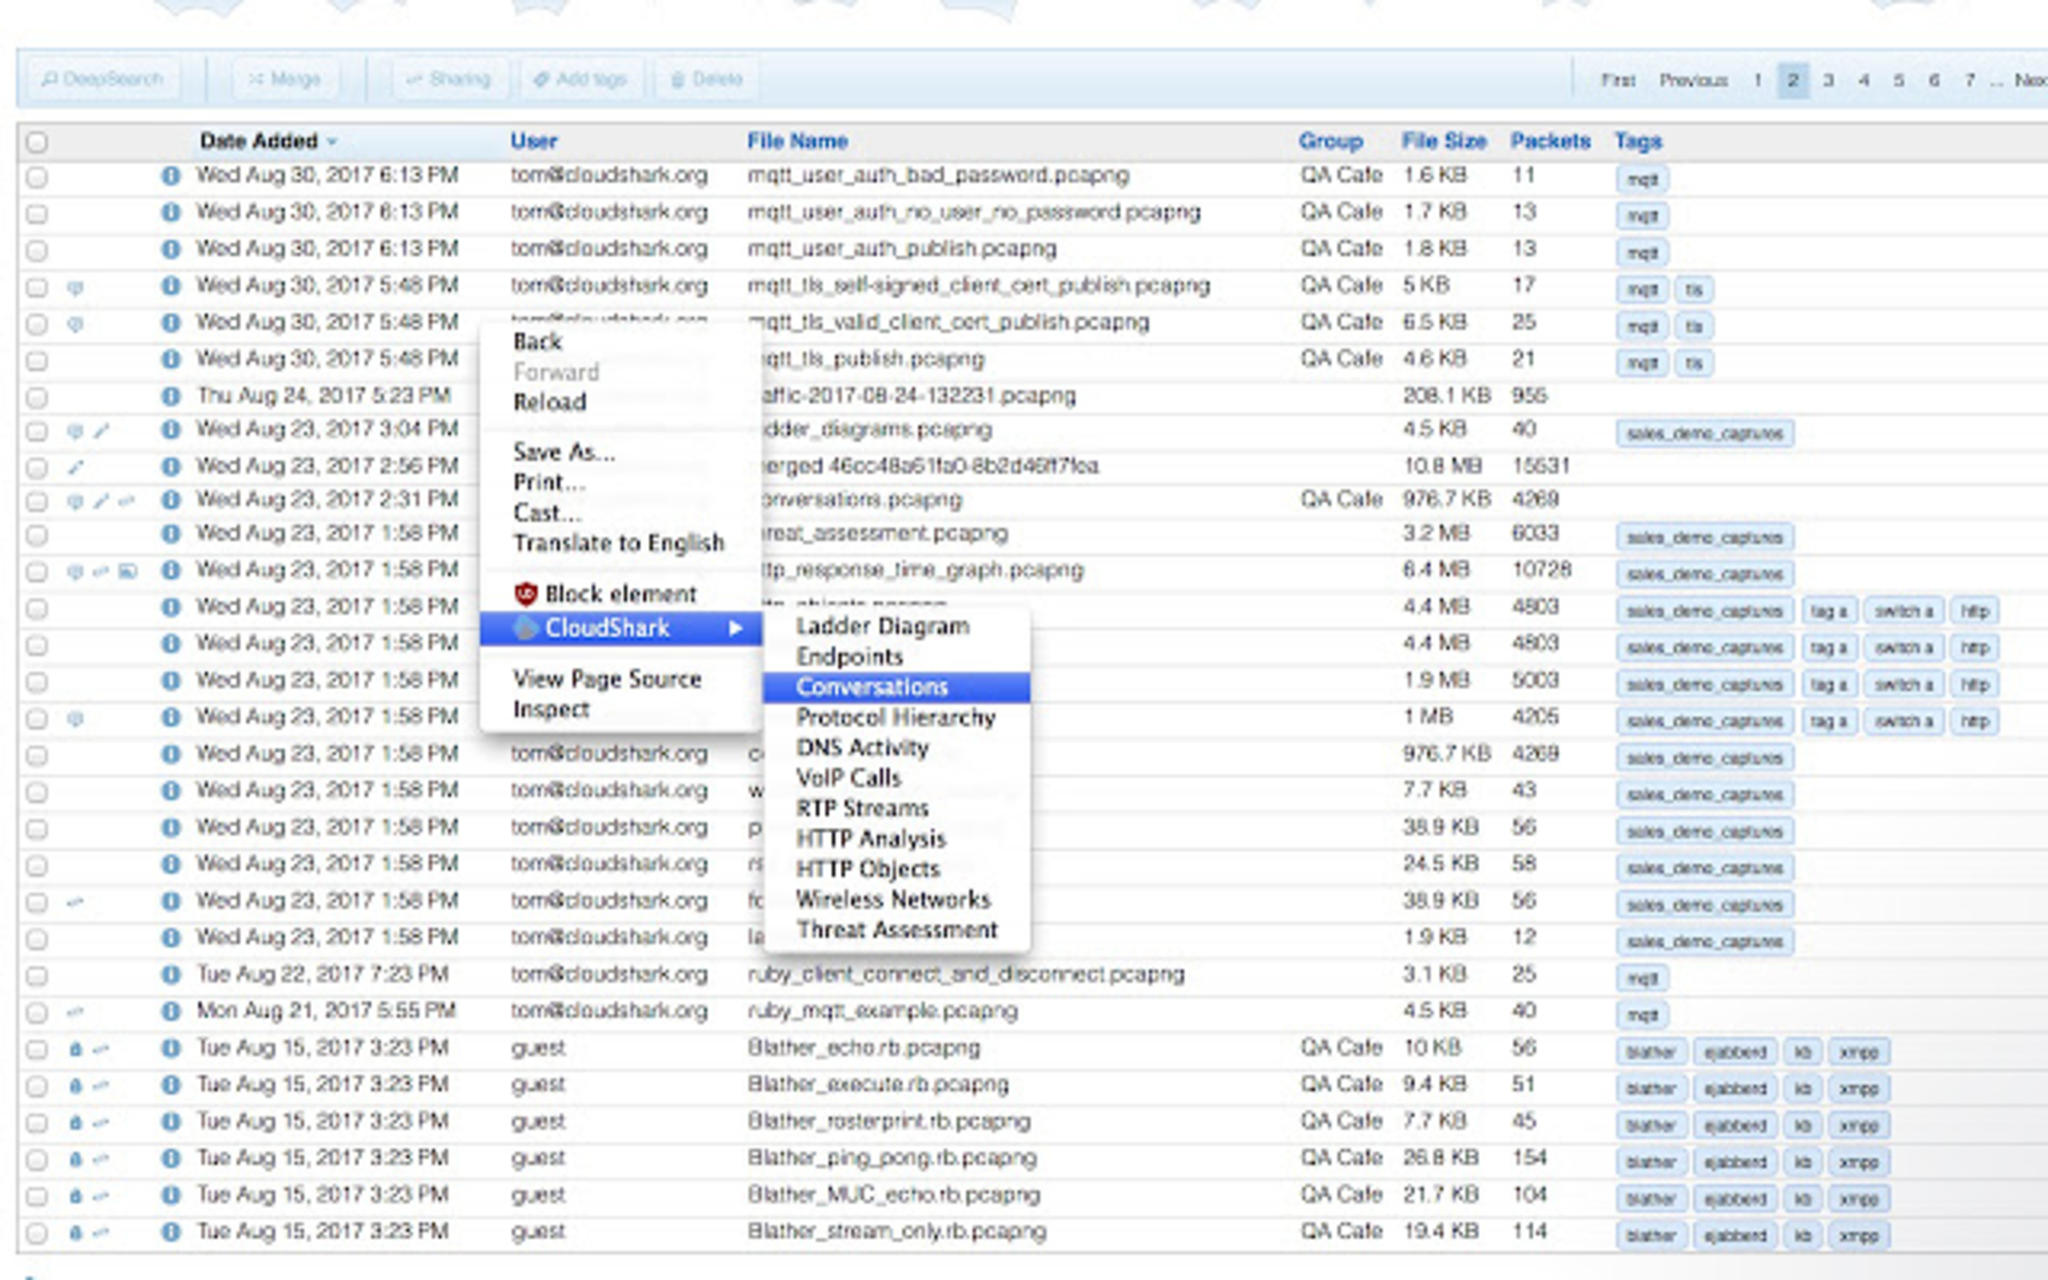Click Inspect in context menu
The image size is (2048, 1280).
click(620, 709)
